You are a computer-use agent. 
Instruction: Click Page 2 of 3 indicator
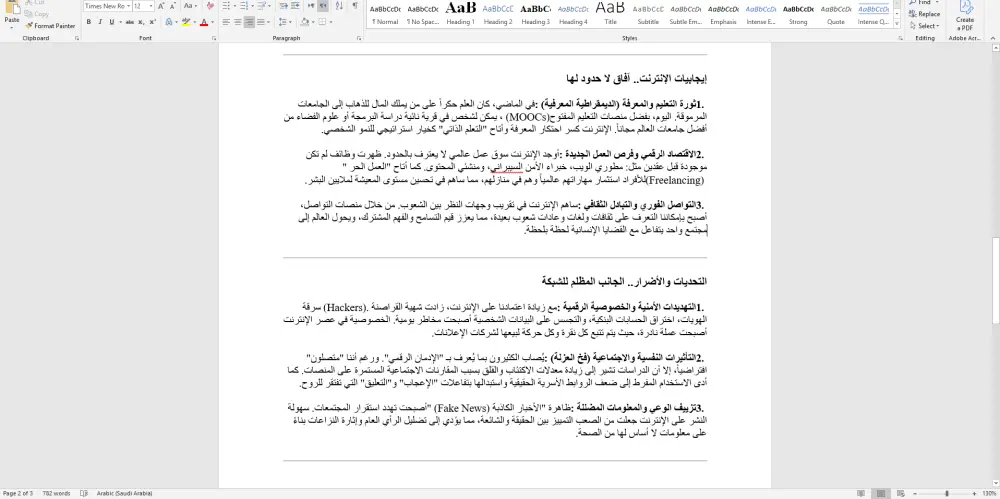18,493
